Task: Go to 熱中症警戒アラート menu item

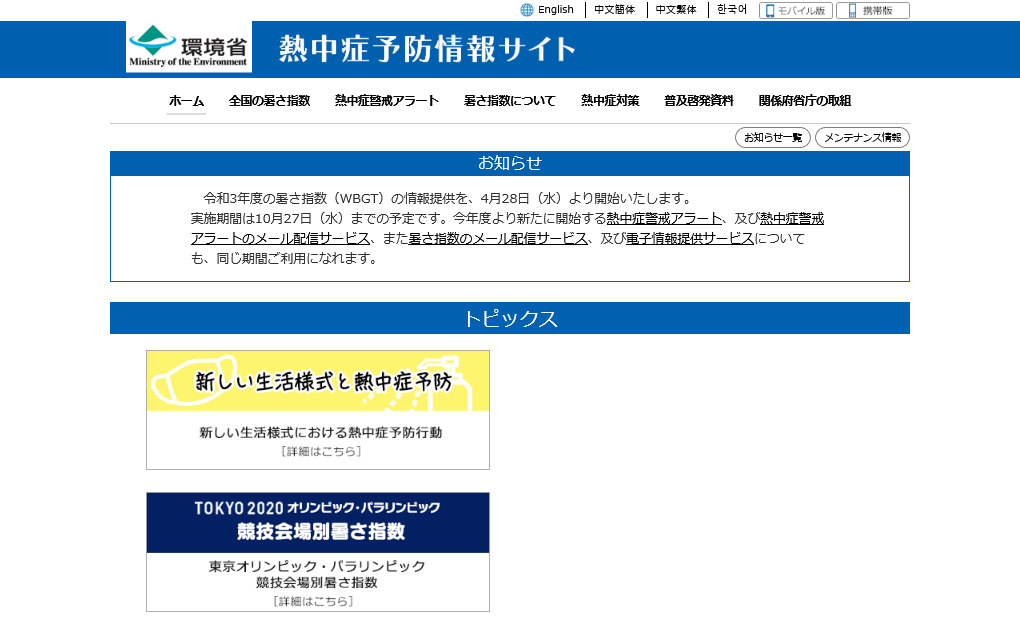Action: tap(387, 101)
